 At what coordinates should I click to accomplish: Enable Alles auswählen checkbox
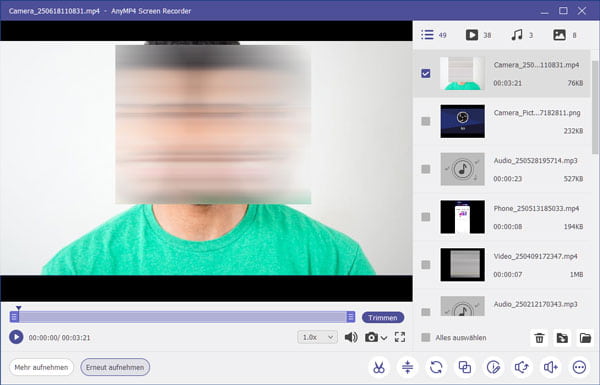pyautogui.click(x=426, y=338)
